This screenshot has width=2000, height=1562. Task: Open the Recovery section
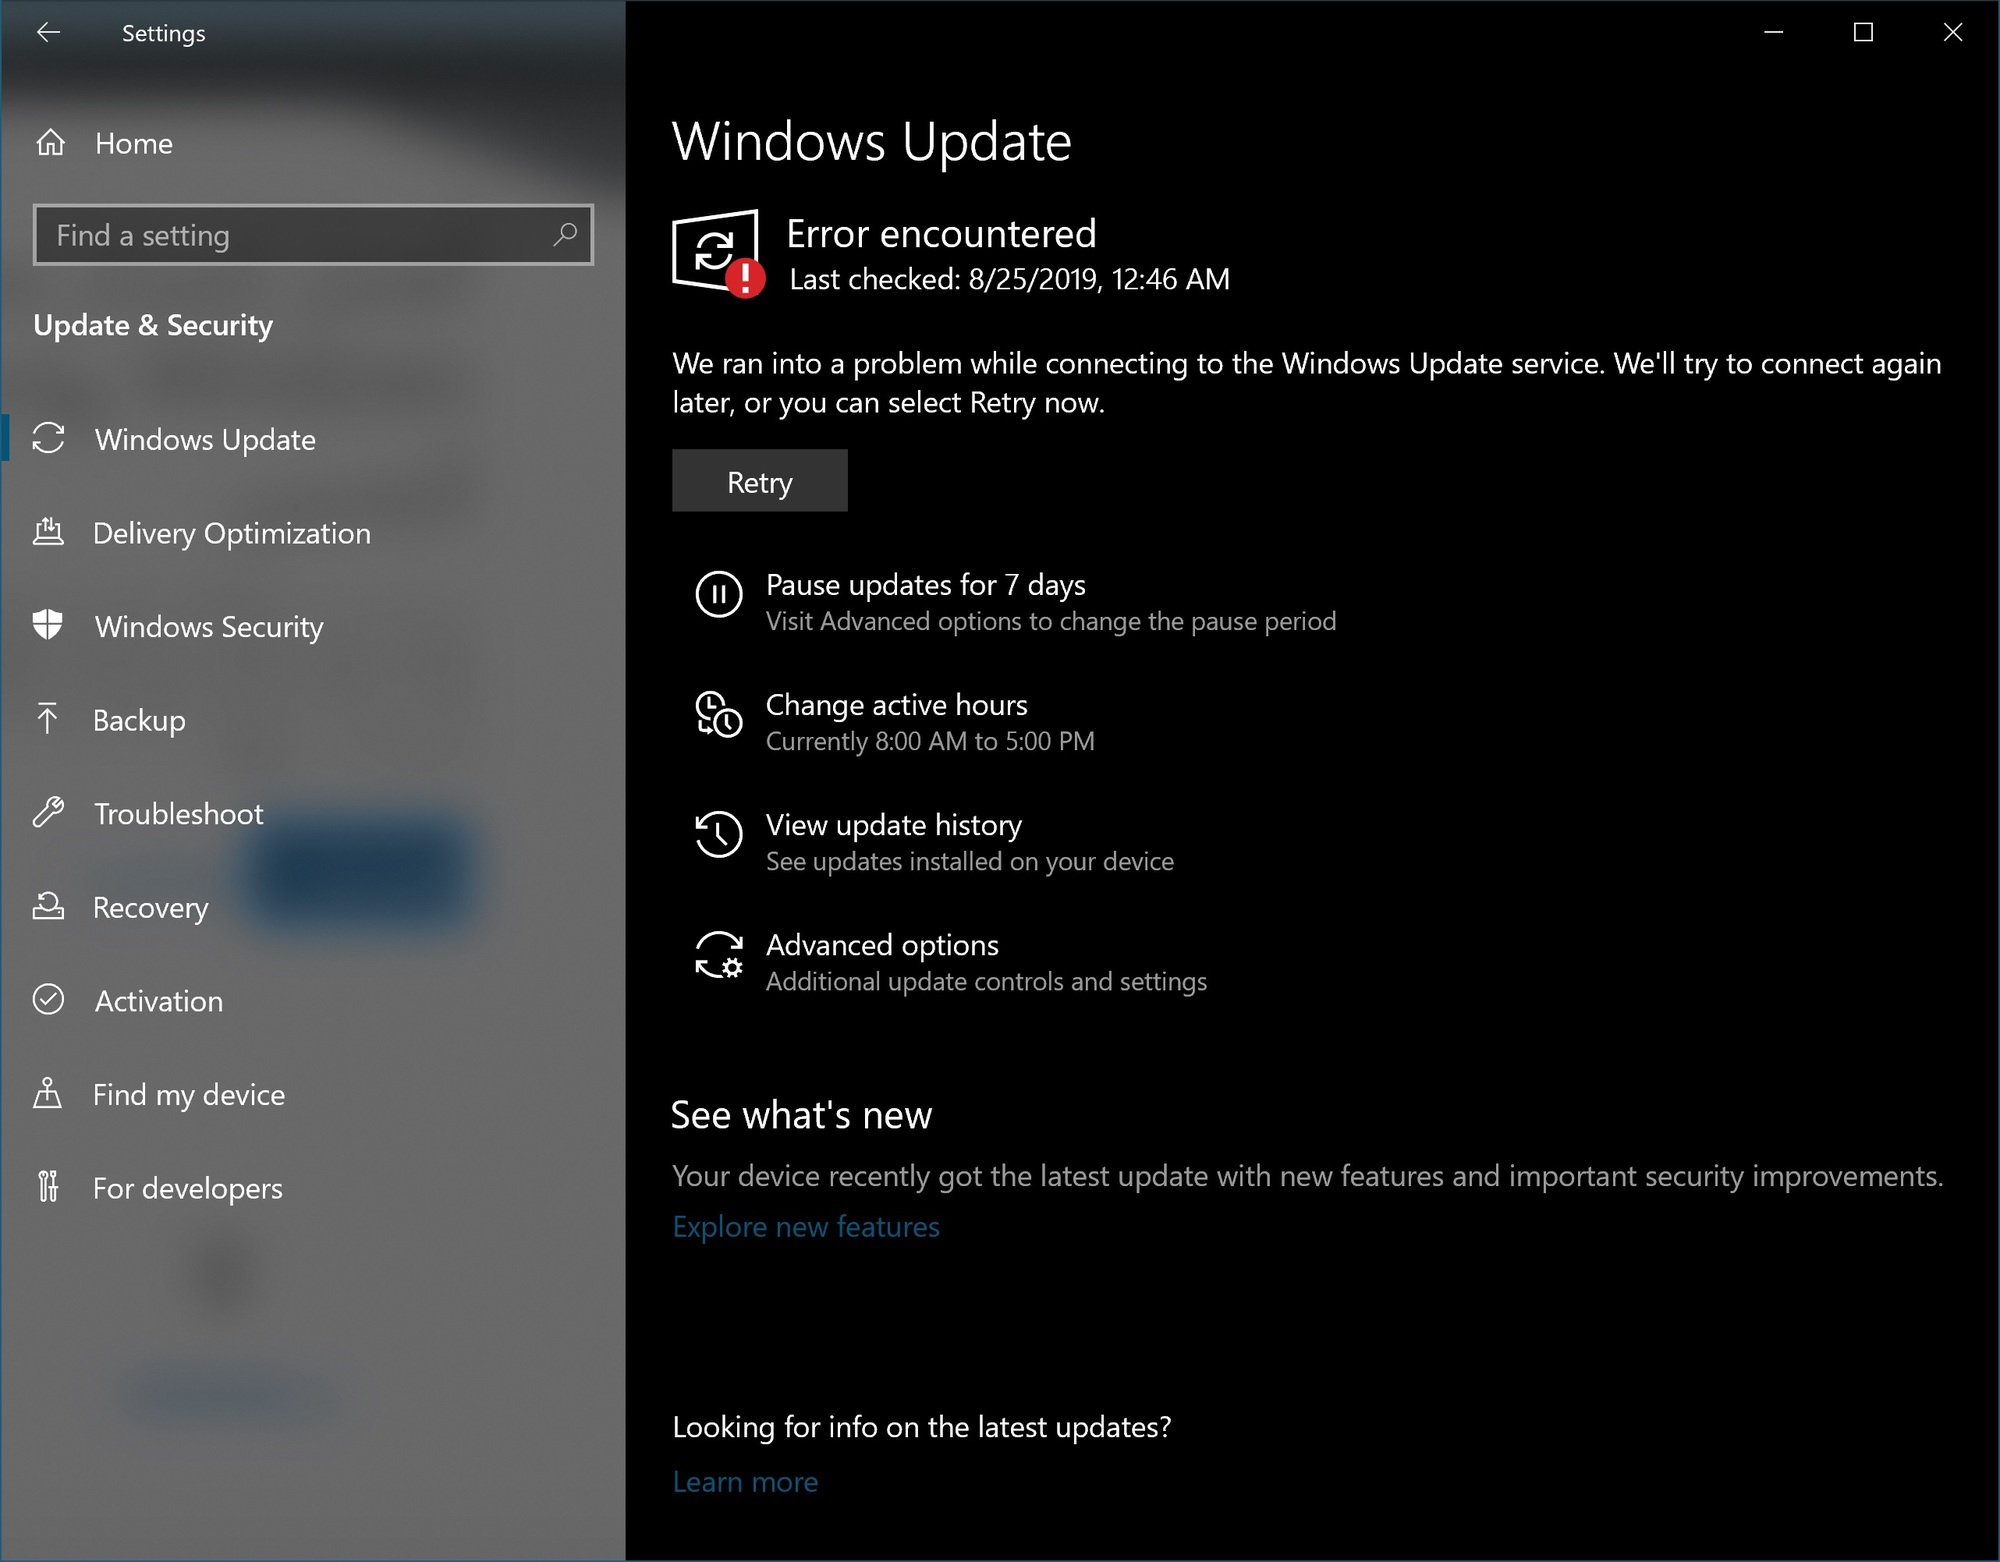pos(151,908)
